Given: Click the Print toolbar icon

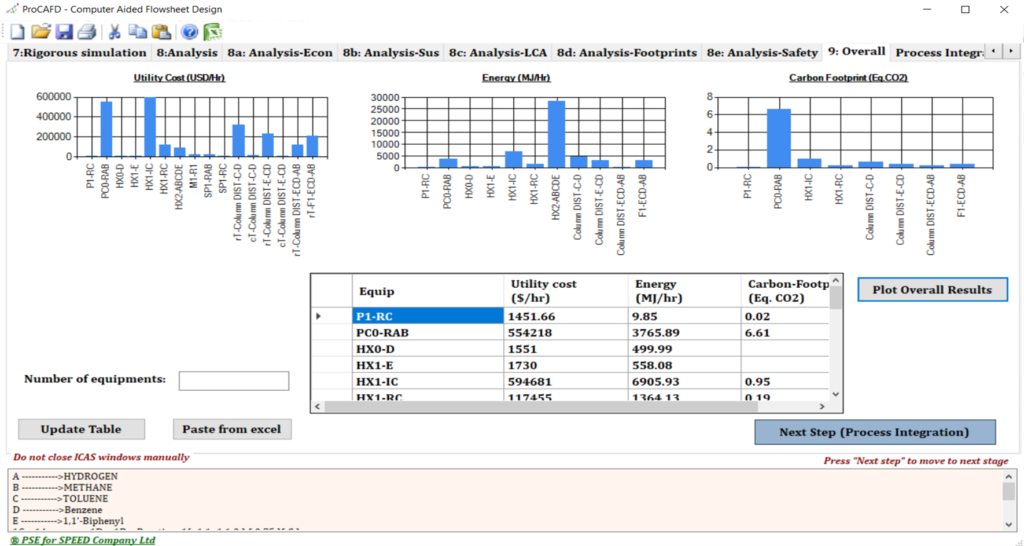Looking at the screenshot, I should (x=87, y=31).
